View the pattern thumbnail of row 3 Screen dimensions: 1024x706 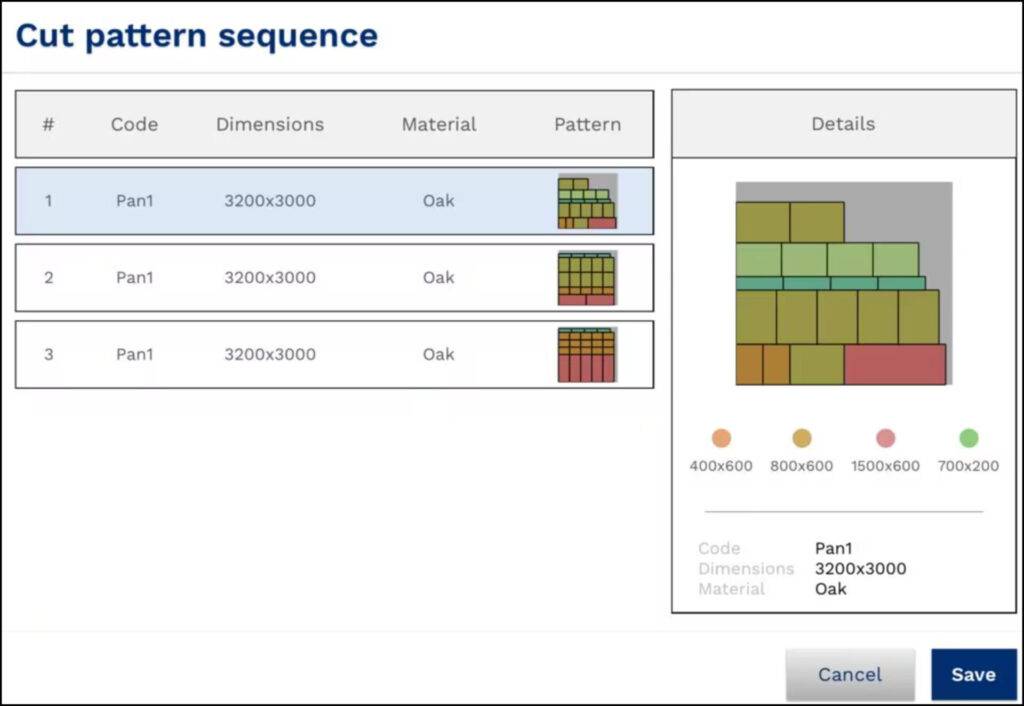[x=588, y=354]
